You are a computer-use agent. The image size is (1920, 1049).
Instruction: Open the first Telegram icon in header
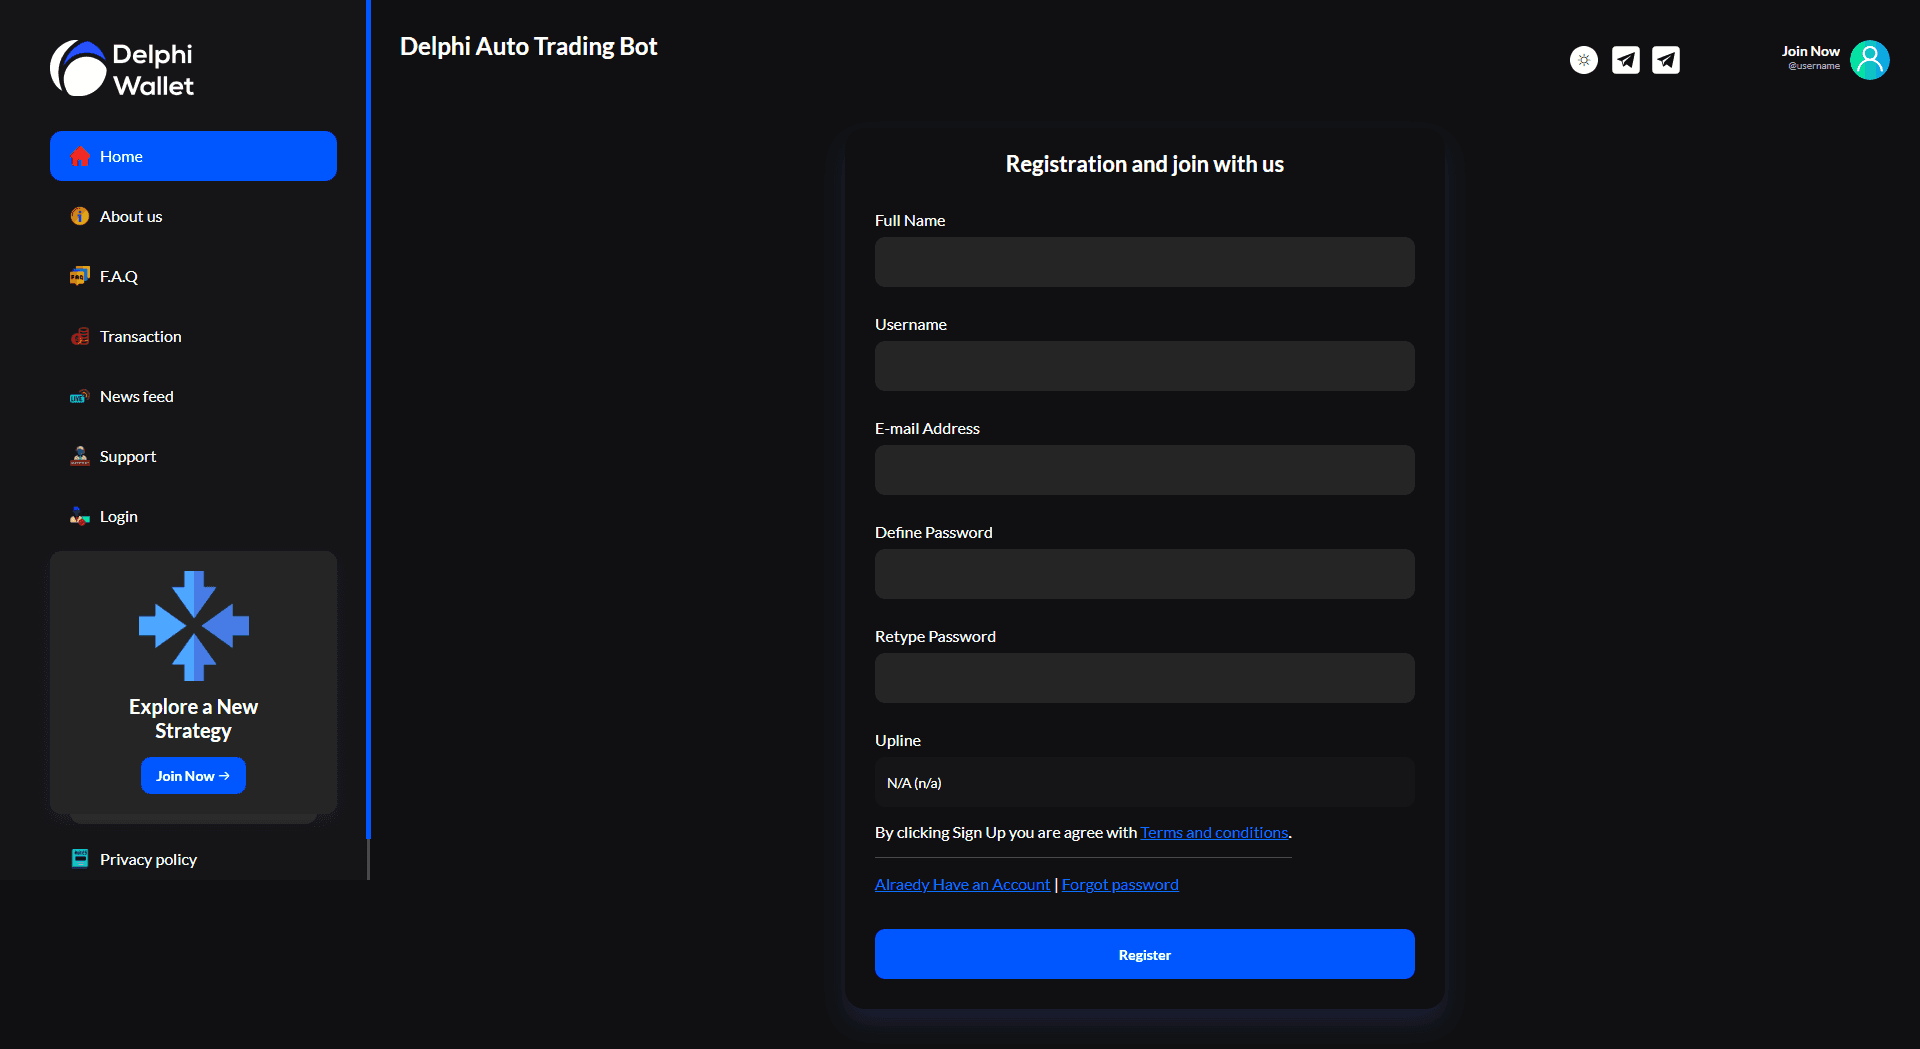point(1626,60)
